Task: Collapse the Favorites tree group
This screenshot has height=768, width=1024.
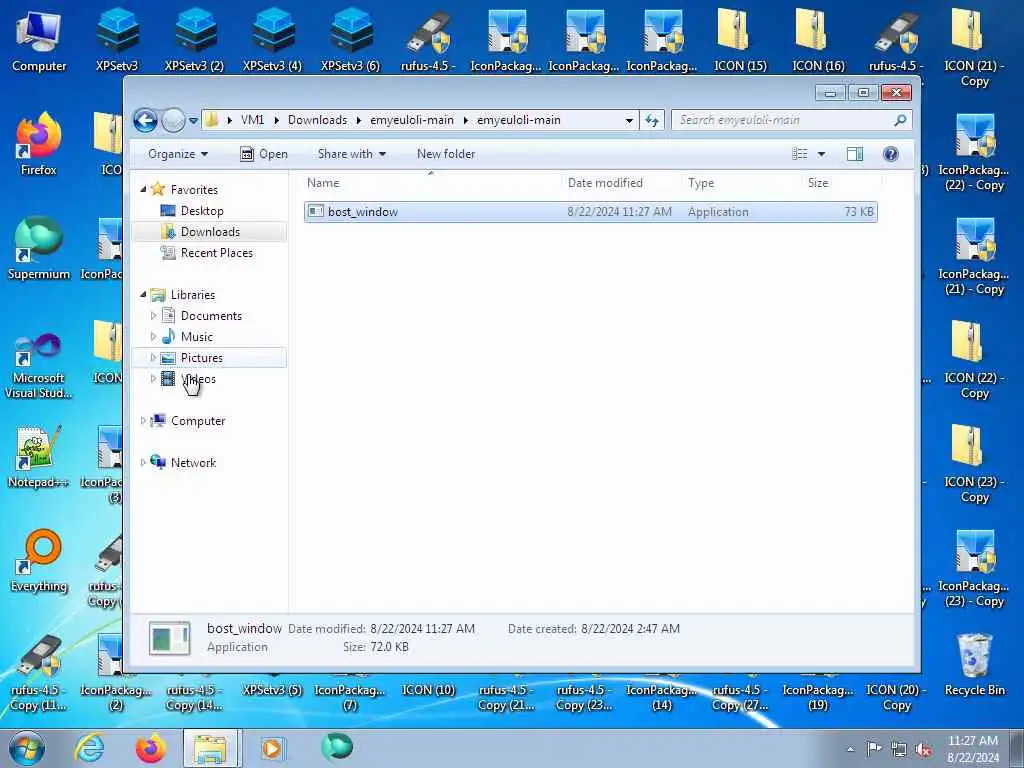Action: click(x=144, y=189)
